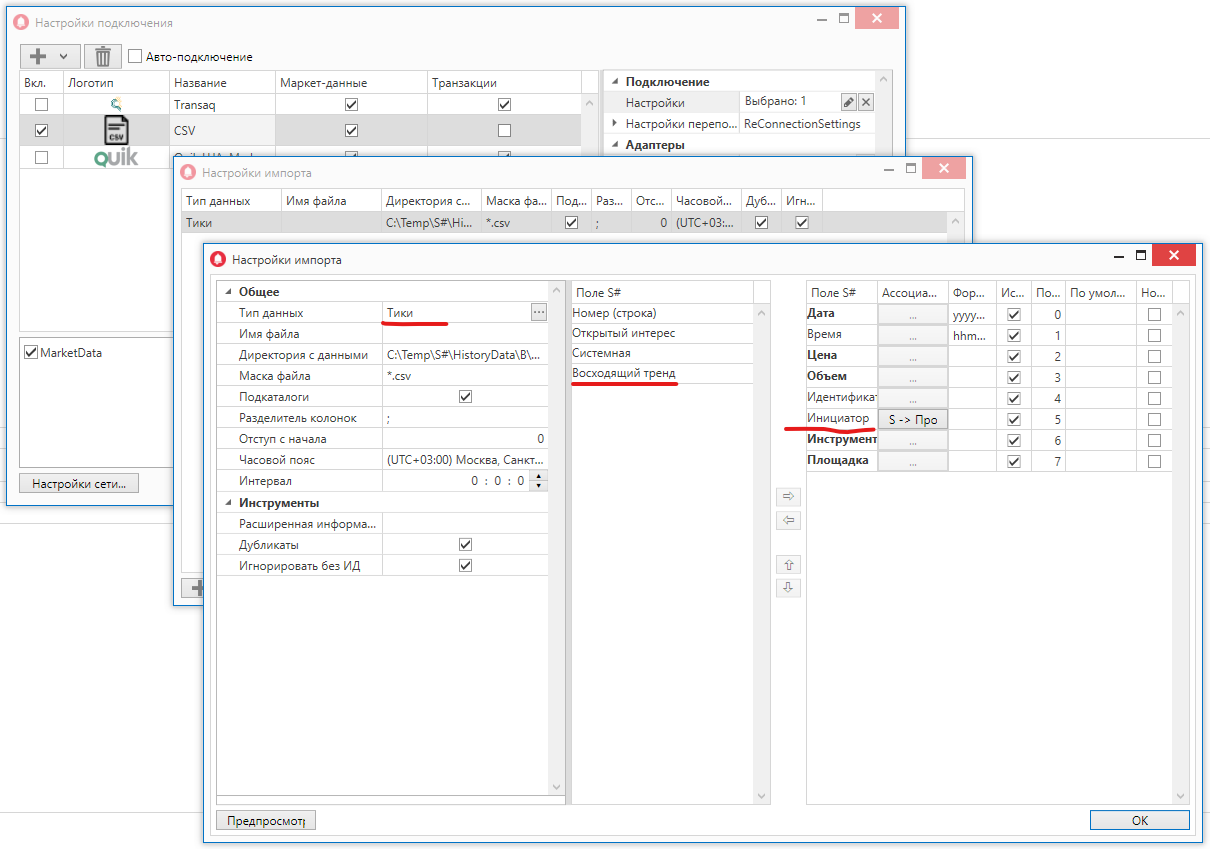Click the S -> Про button for Инициатор
The height and width of the screenshot is (849, 1210).
click(913, 419)
